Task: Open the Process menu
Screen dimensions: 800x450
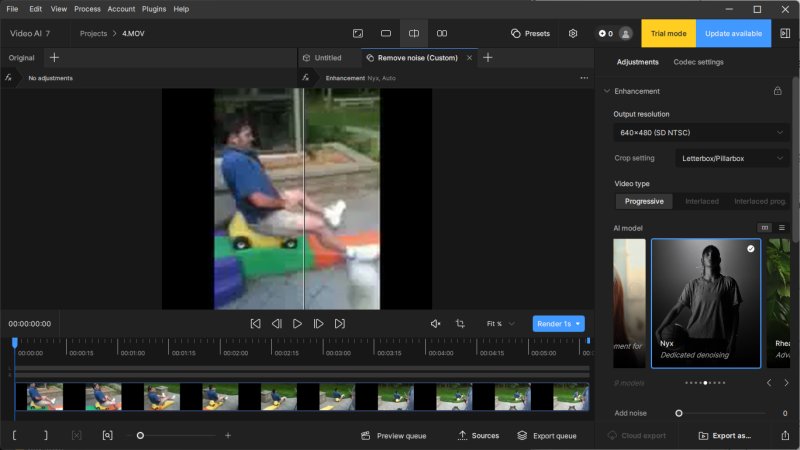Action: (87, 9)
